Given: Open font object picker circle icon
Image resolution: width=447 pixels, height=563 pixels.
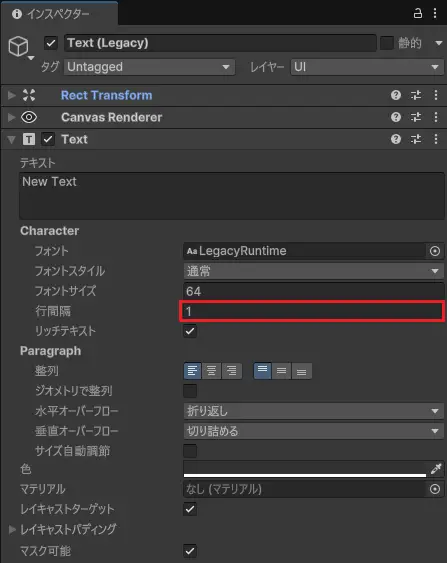Looking at the screenshot, I should [x=435, y=251].
